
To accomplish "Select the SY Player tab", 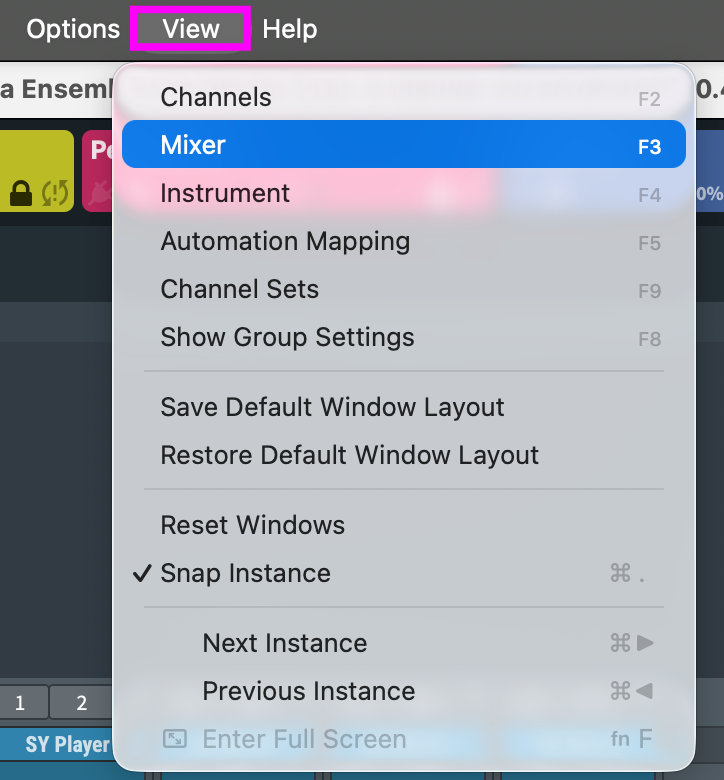I will click(66, 745).
